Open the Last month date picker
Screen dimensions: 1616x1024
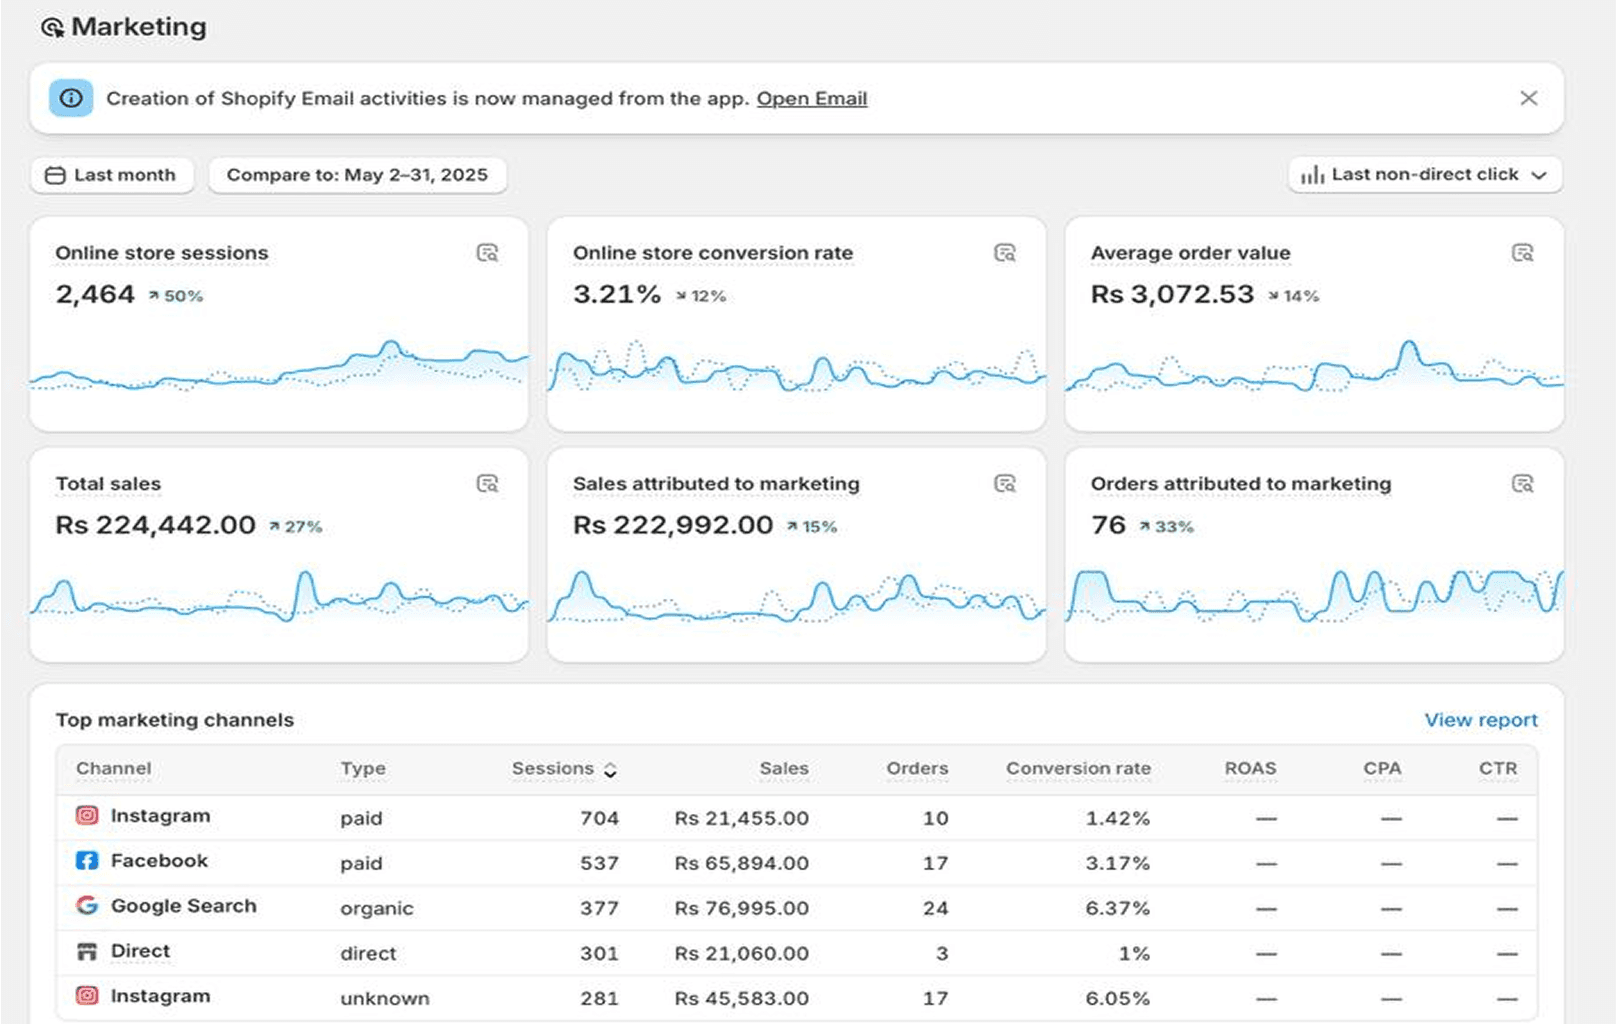(x=112, y=175)
